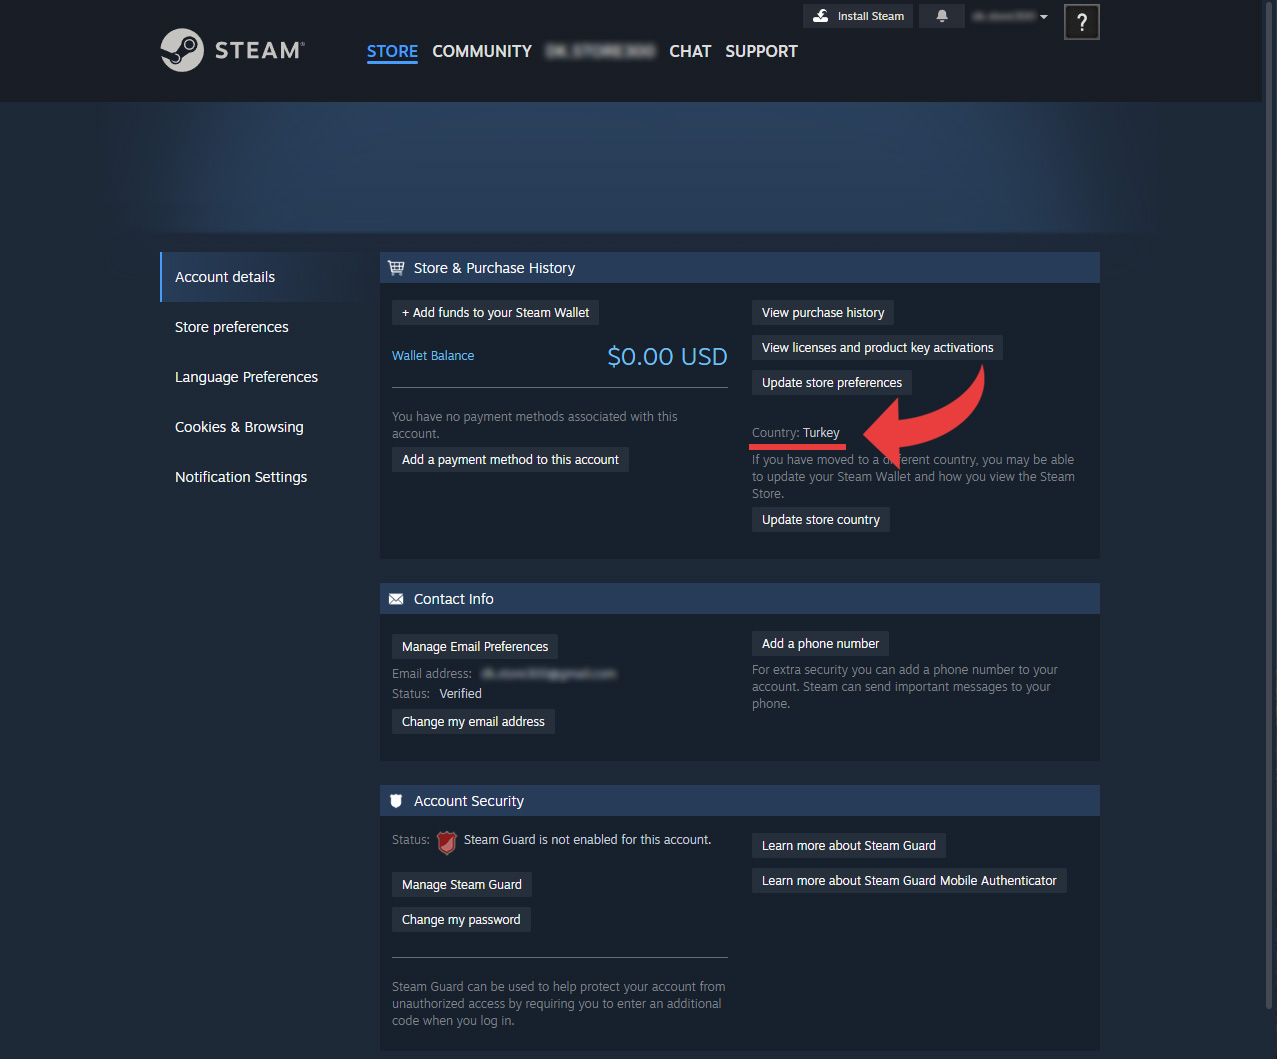Click the Wallet Balance link

tap(433, 356)
